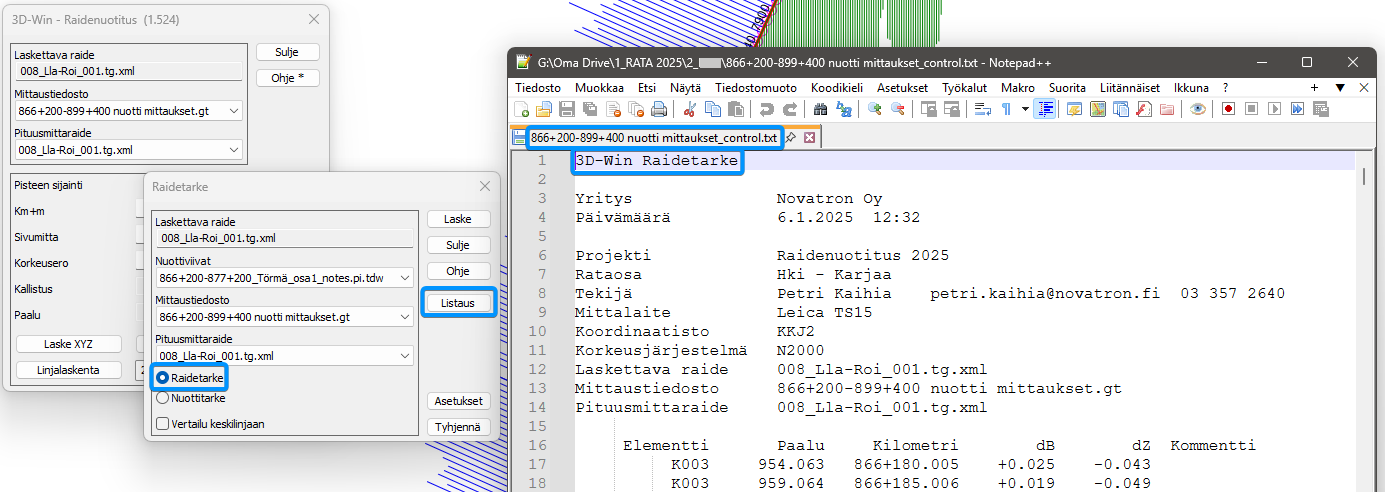
Task: Select the Raidetarke radio button
Action: tap(163, 379)
